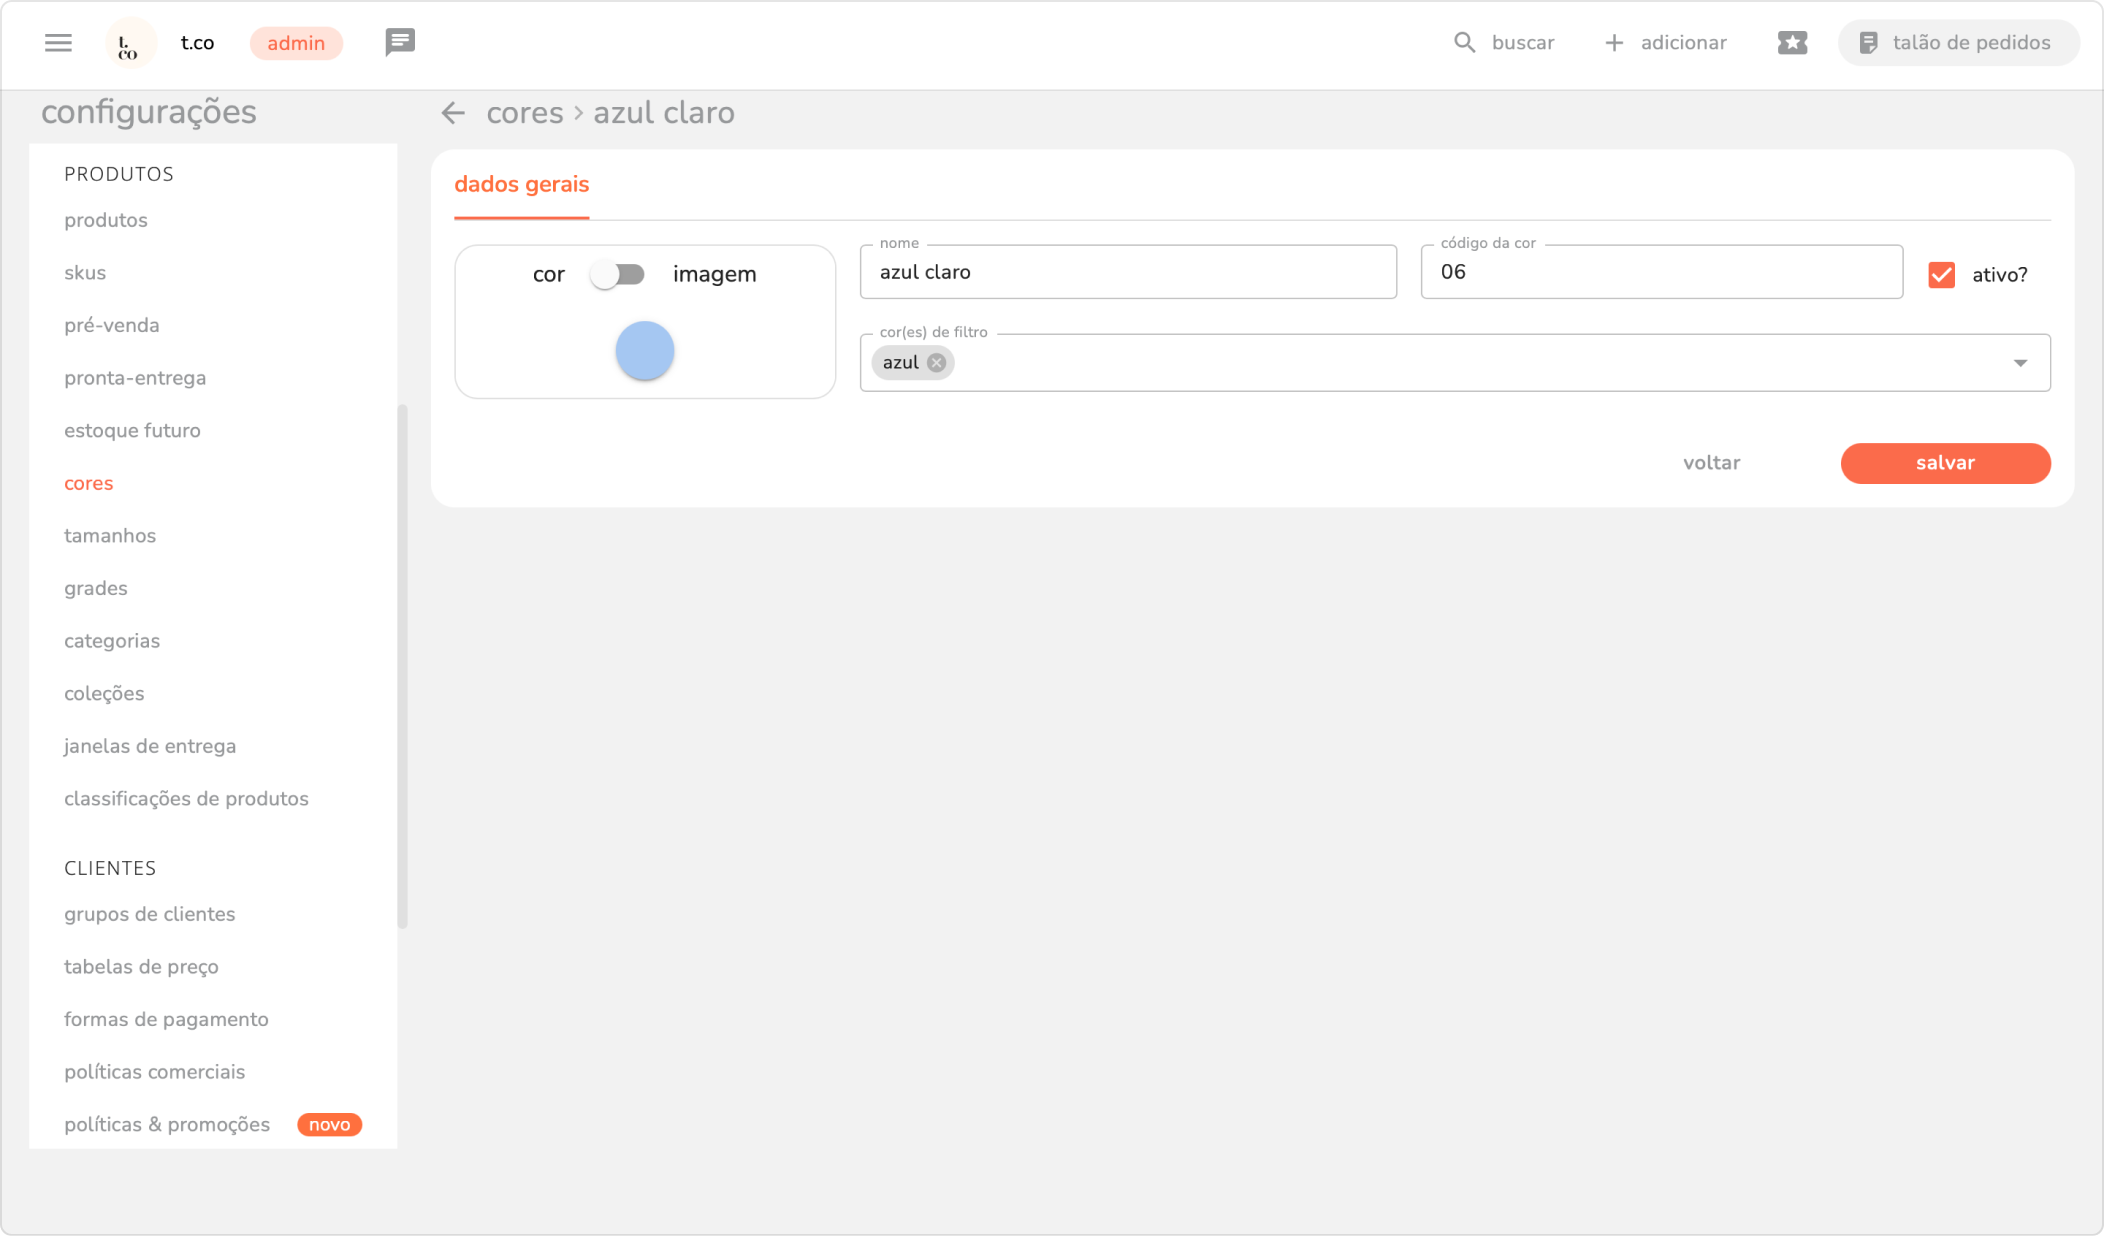The height and width of the screenshot is (1236, 2104).
Task: Click the nome input field
Action: pyautogui.click(x=1127, y=273)
